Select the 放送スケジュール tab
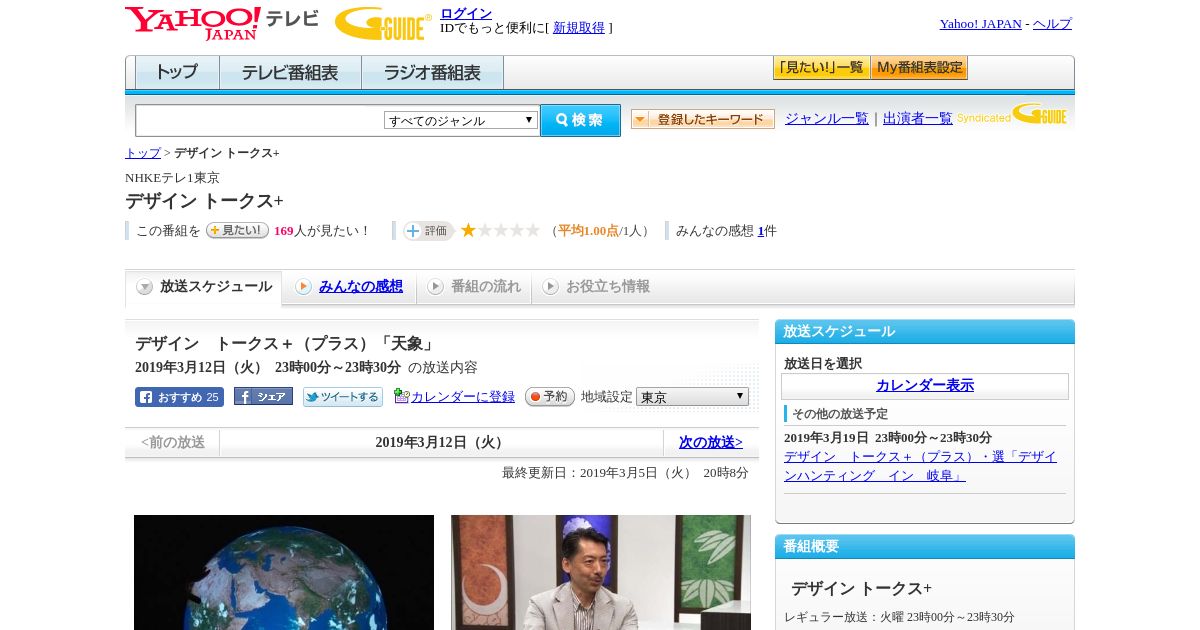This screenshot has height=630, width=1200. (x=203, y=287)
